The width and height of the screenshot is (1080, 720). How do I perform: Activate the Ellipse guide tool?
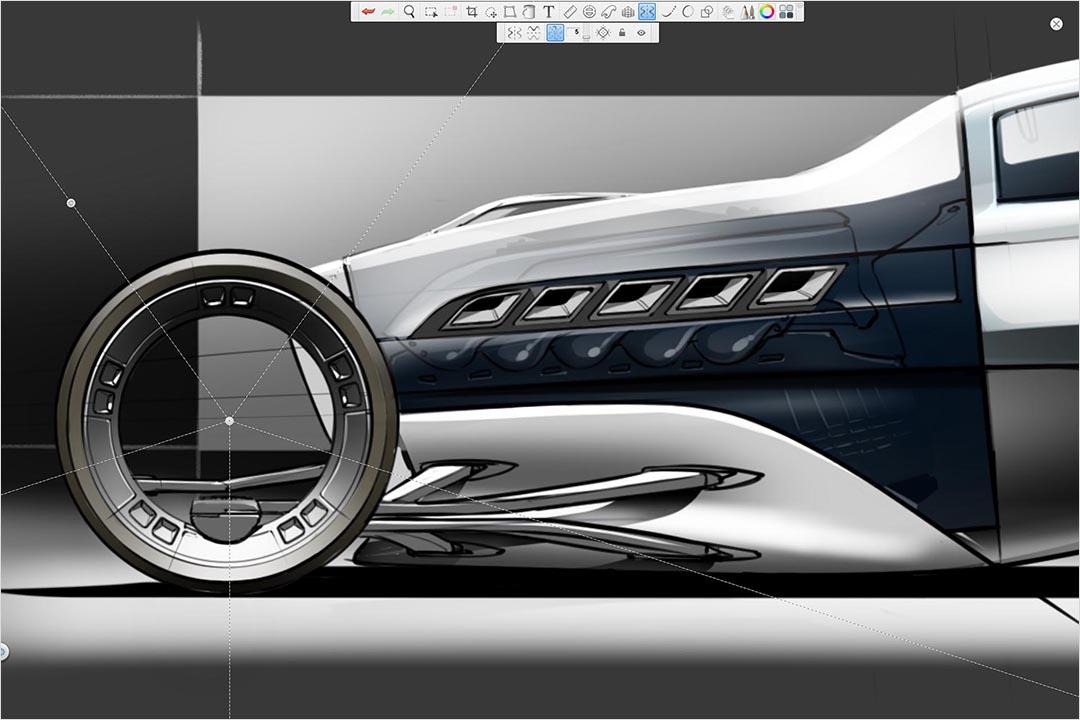588,9
